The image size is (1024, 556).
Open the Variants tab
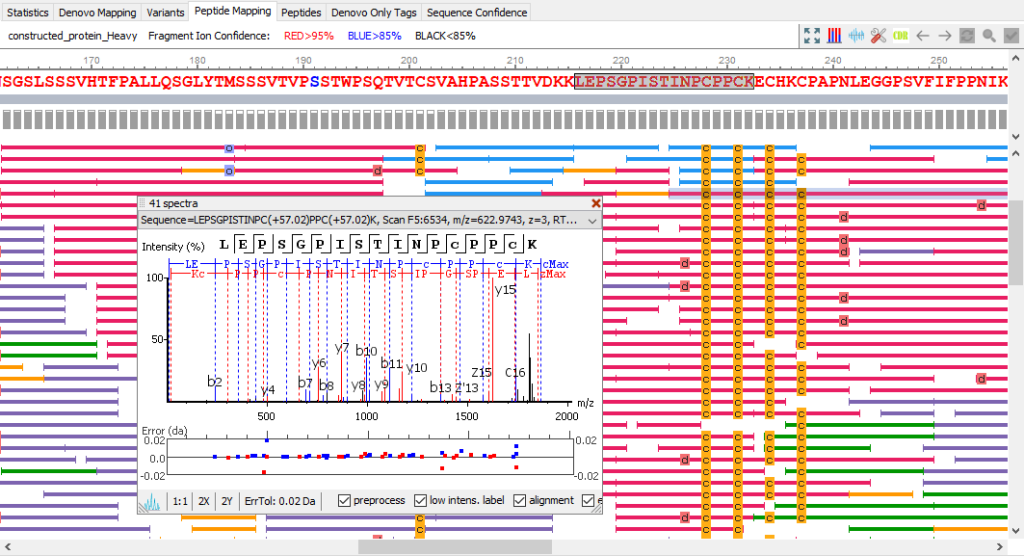165,12
